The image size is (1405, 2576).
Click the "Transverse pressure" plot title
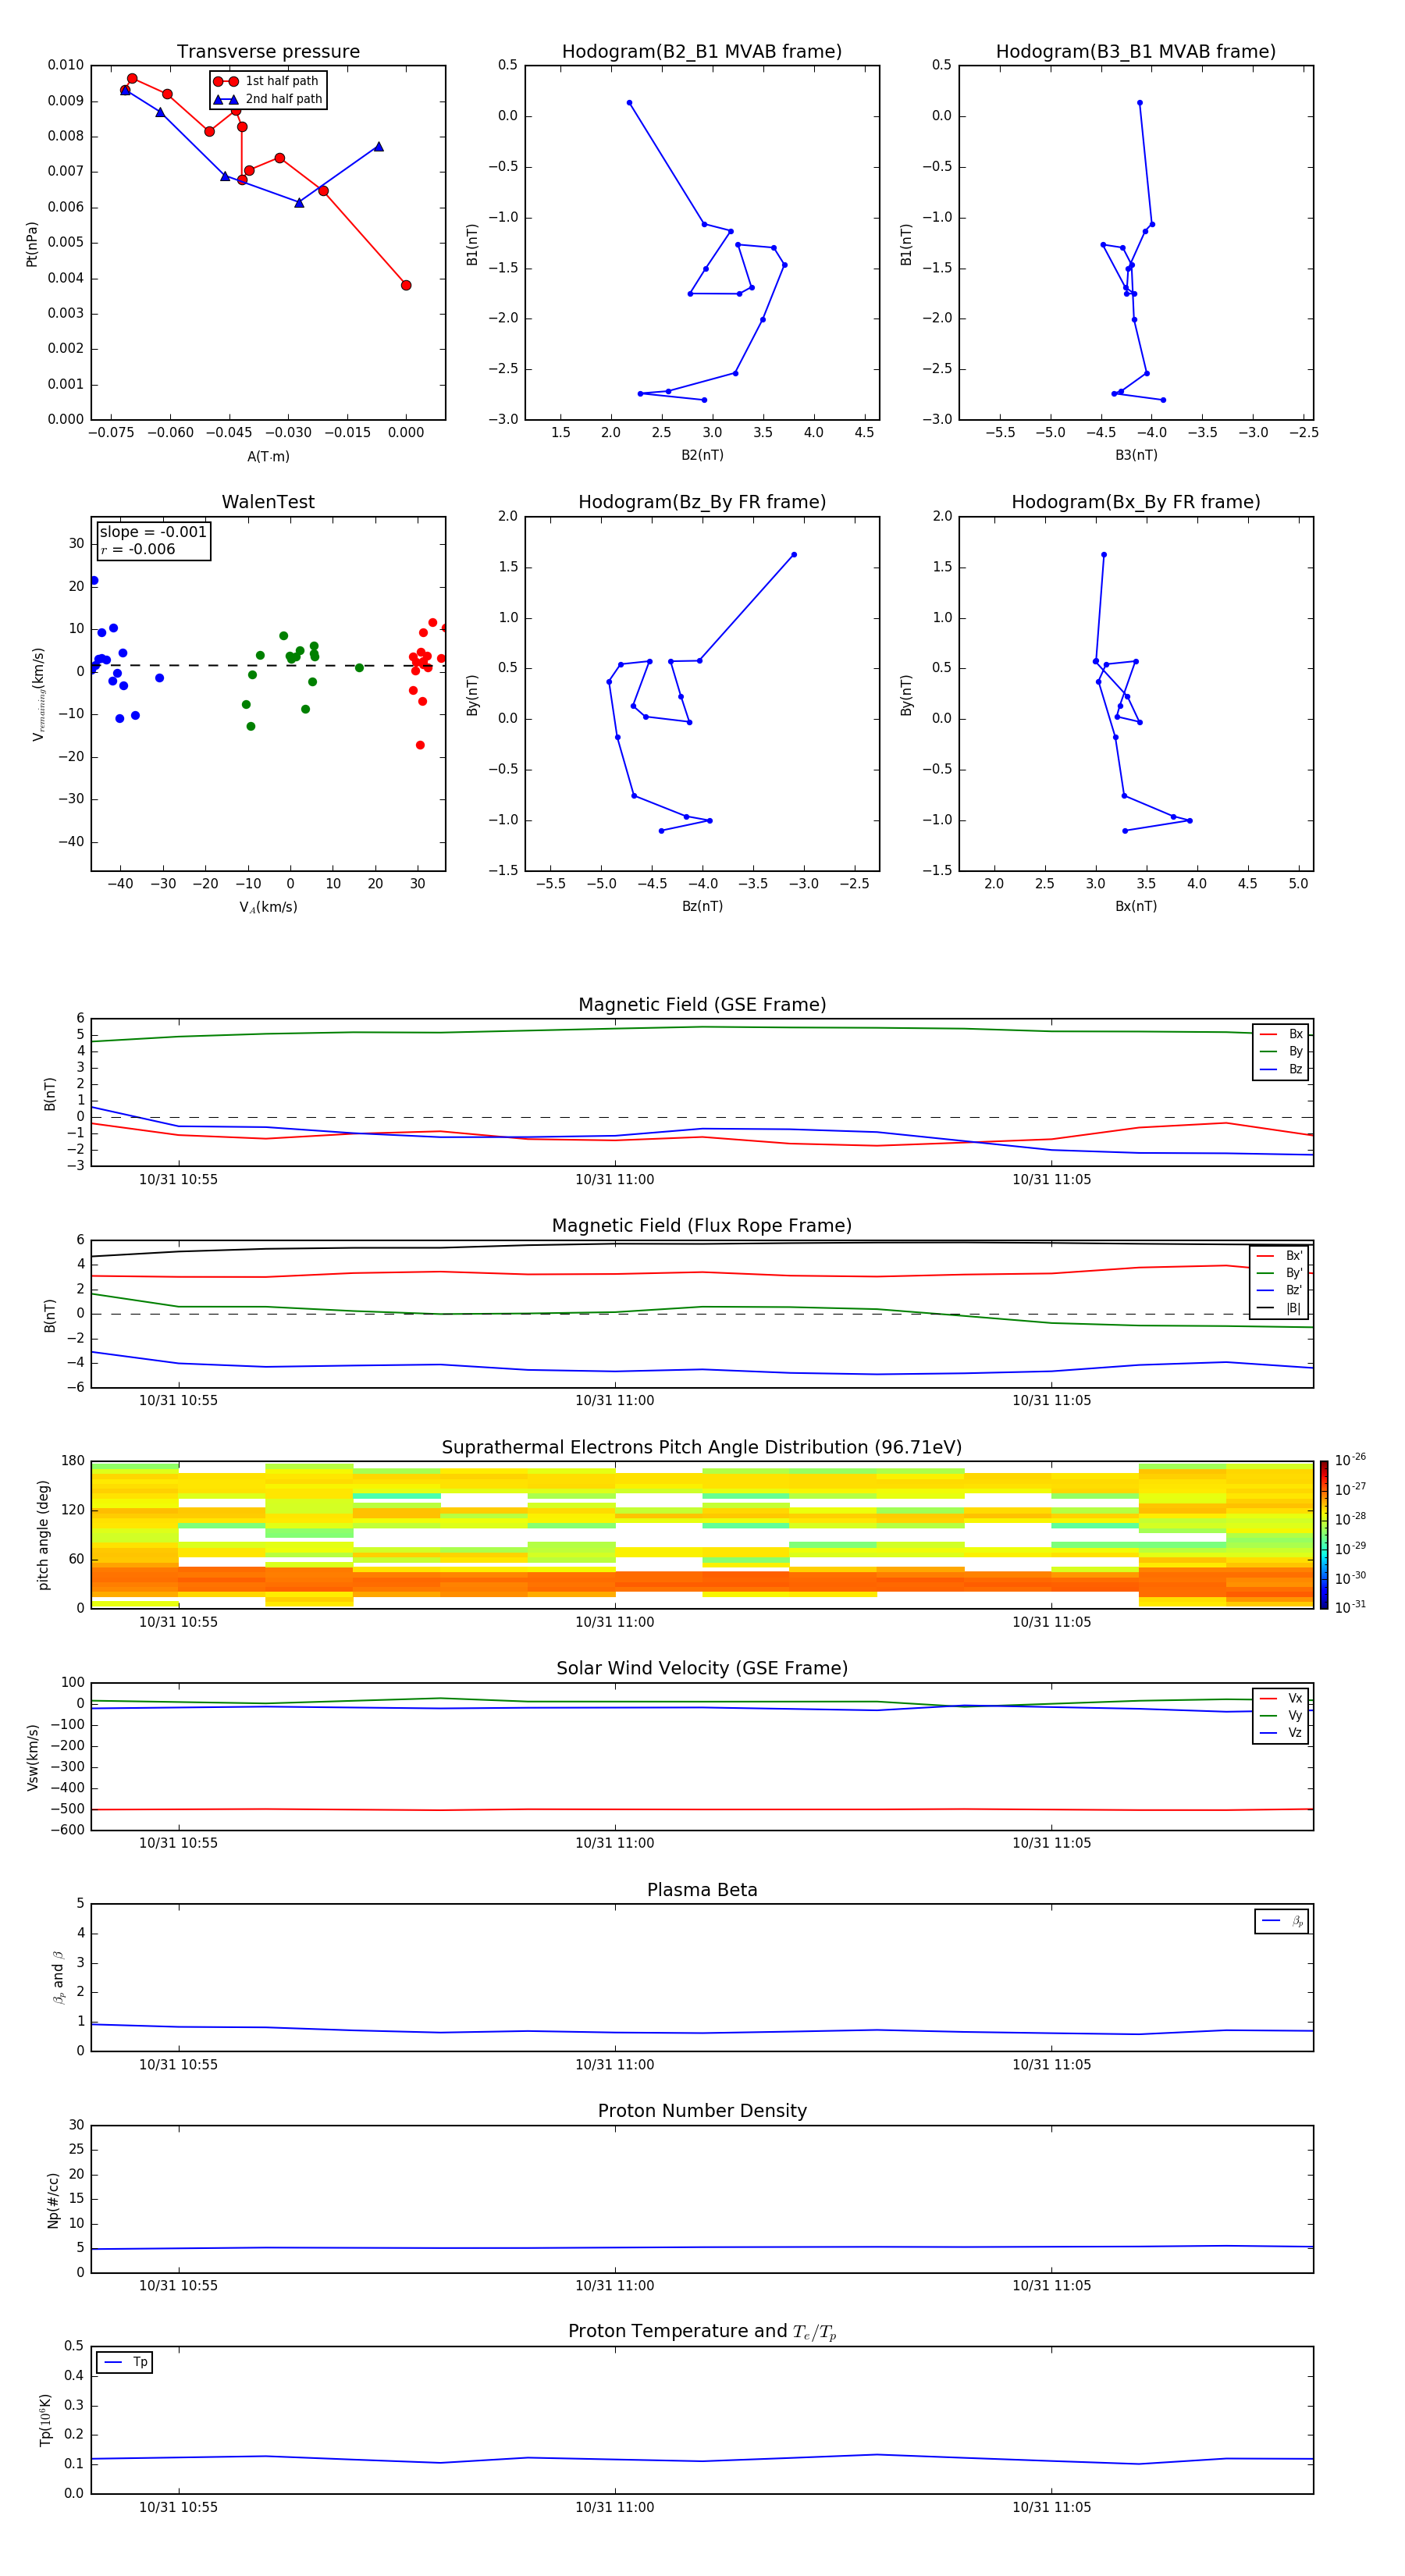coord(268,51)
